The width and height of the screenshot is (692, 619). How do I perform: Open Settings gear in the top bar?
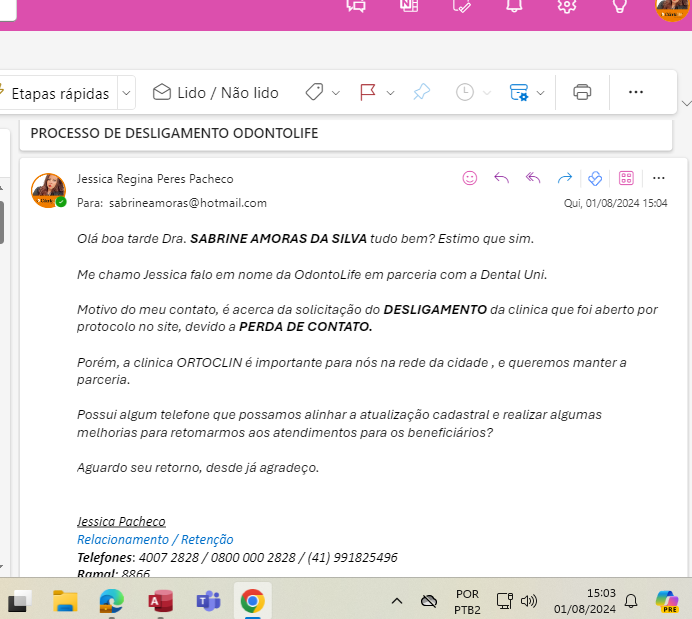point(567,5)
